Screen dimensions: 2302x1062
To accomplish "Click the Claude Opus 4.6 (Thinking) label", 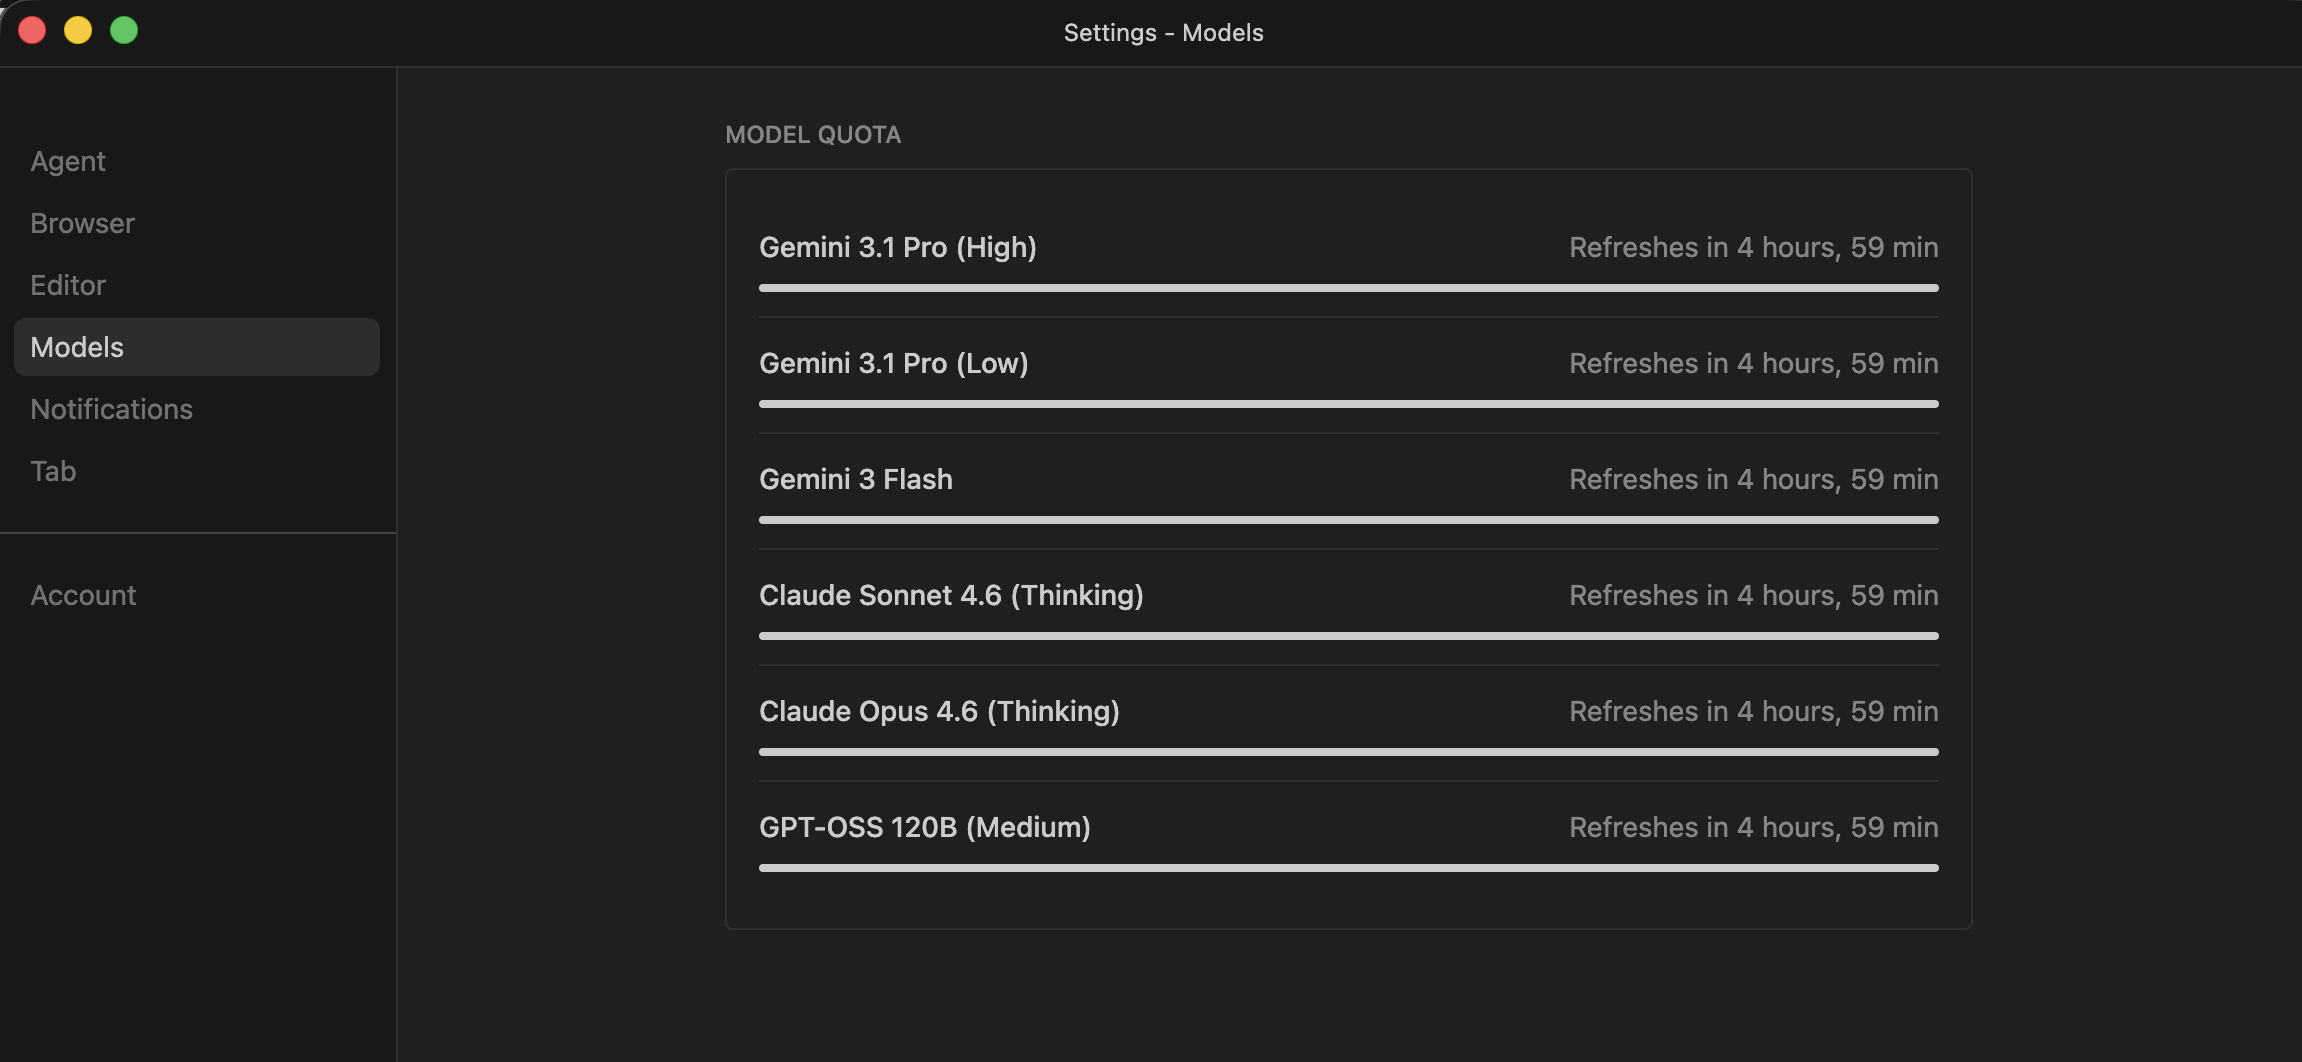I will point(939,711).
